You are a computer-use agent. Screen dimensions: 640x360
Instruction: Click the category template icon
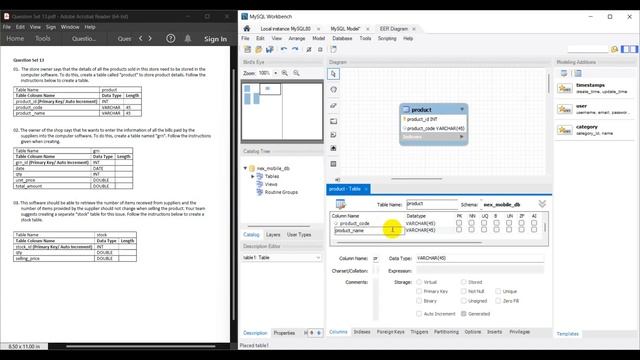tap(565, 130)
